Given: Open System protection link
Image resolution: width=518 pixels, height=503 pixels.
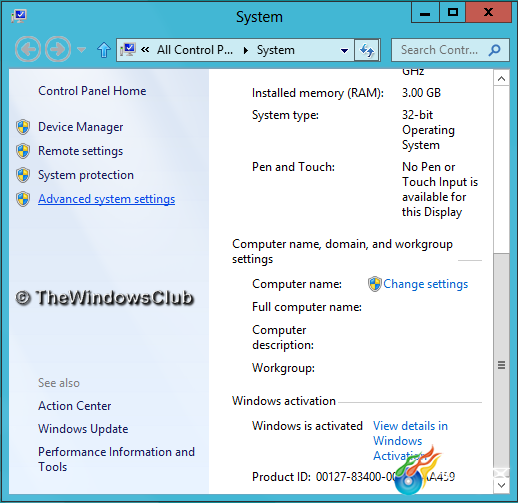Looking at the screenshot, I should pos(86,175).
